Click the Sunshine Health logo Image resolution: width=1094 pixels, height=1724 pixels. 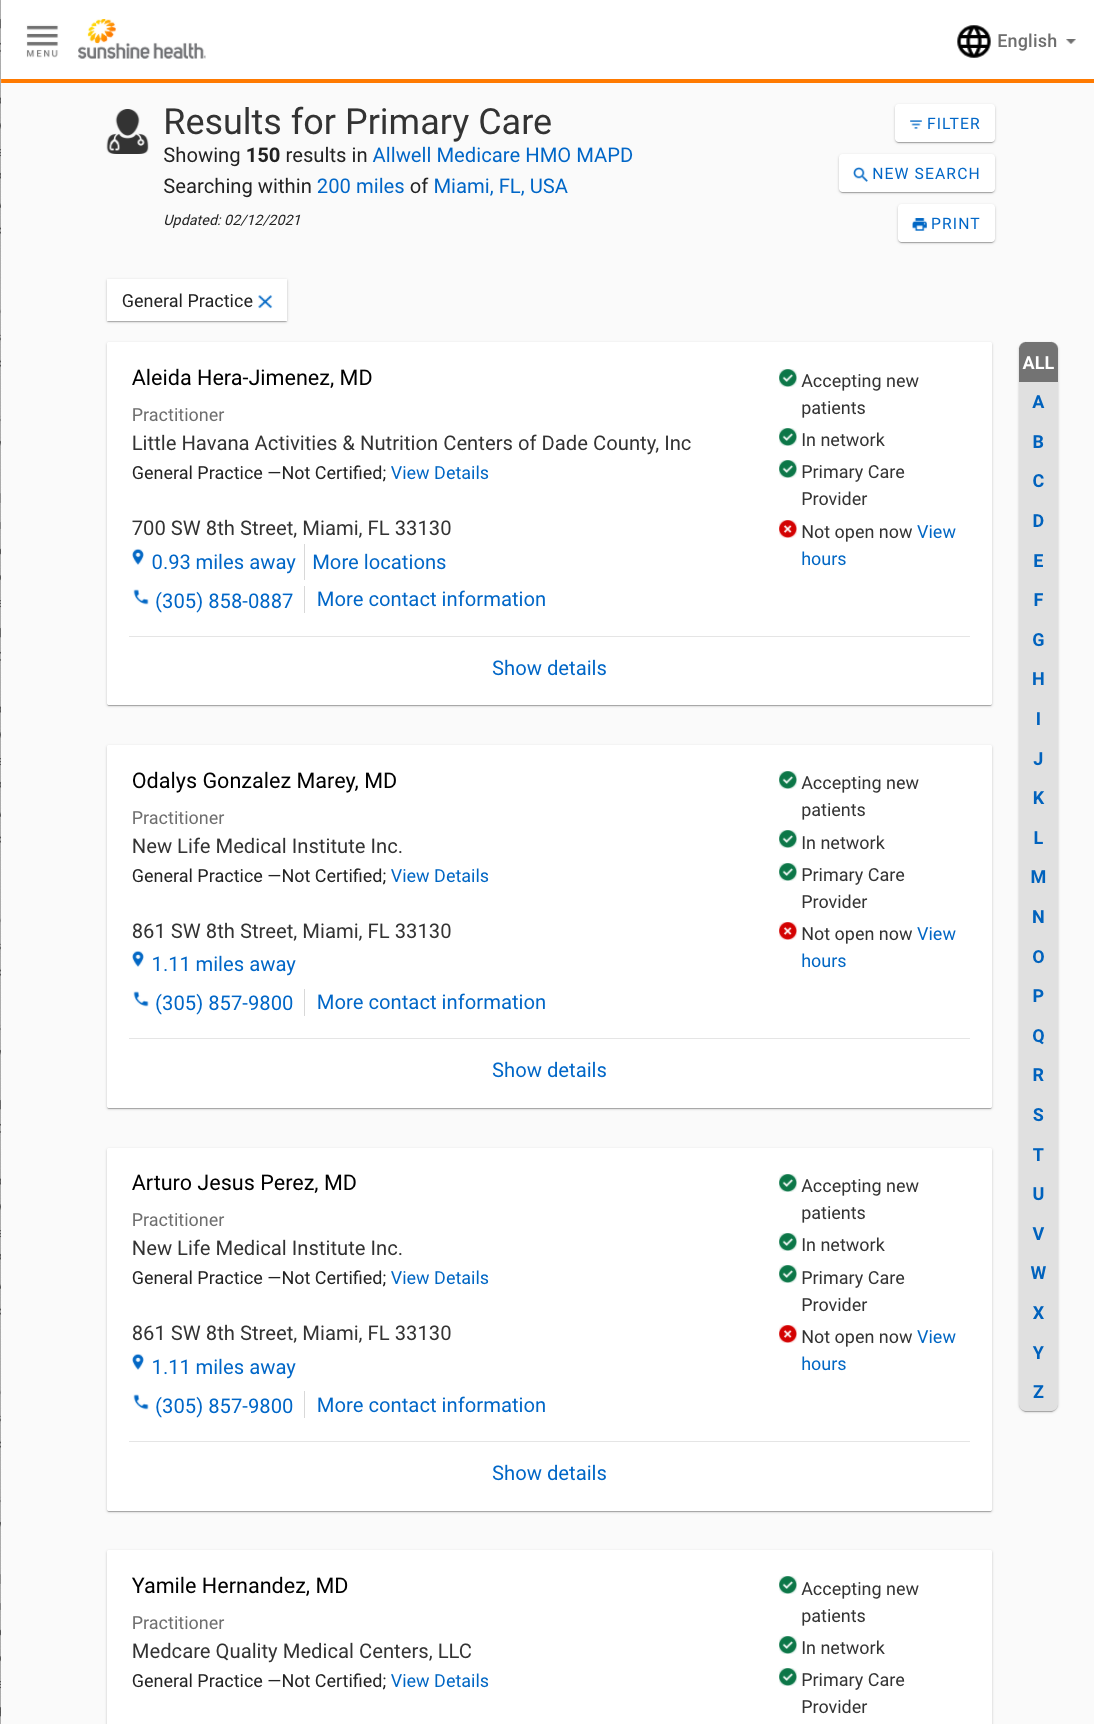coord(141,40)
